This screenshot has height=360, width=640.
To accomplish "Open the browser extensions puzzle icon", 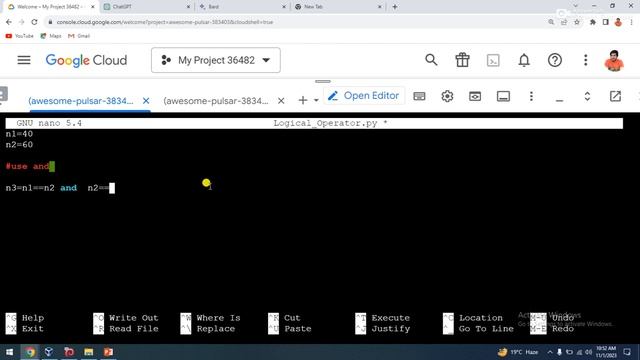I will (x=593, y=22).
